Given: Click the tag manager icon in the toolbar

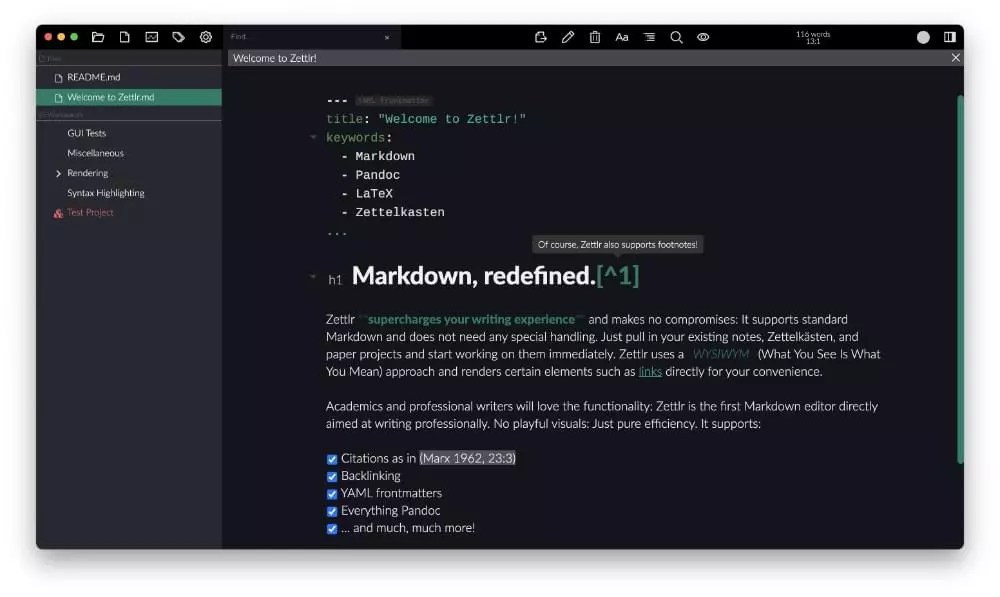Looking at the screenshot, I should tap(179, 37).
